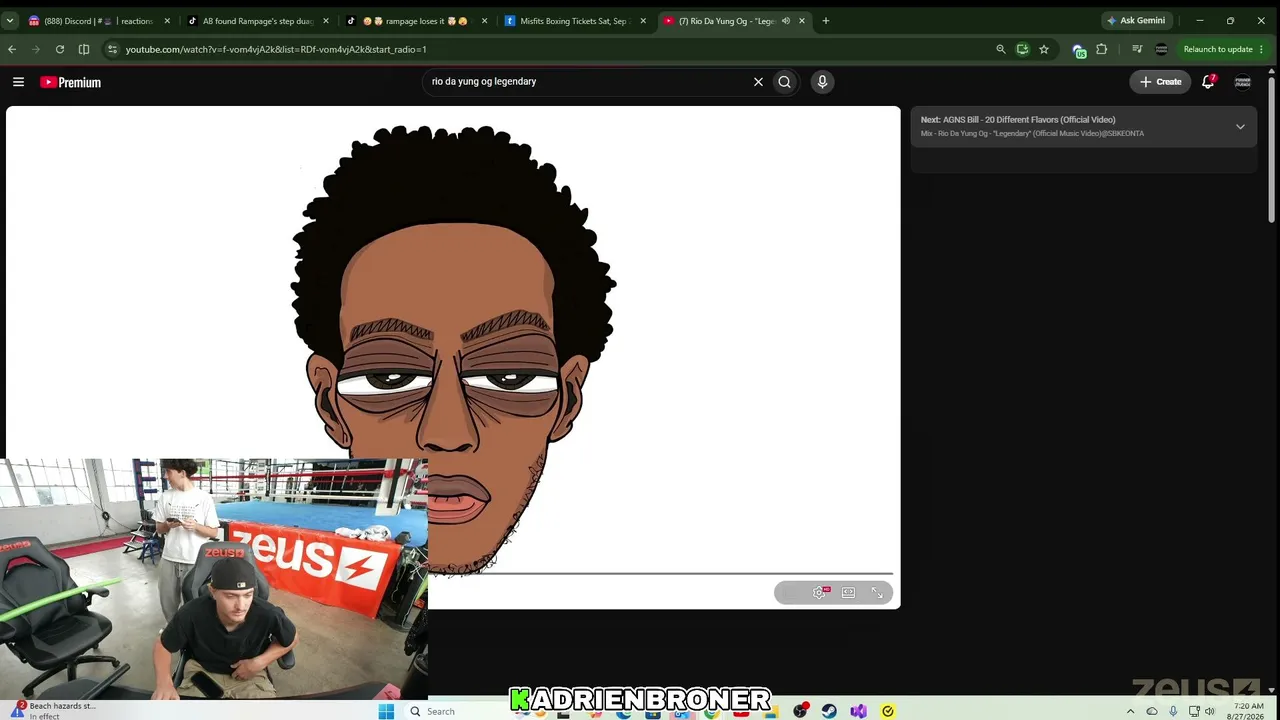Open a new browser tab
The width and height of the screenshot is (1280, 720).
825,21
